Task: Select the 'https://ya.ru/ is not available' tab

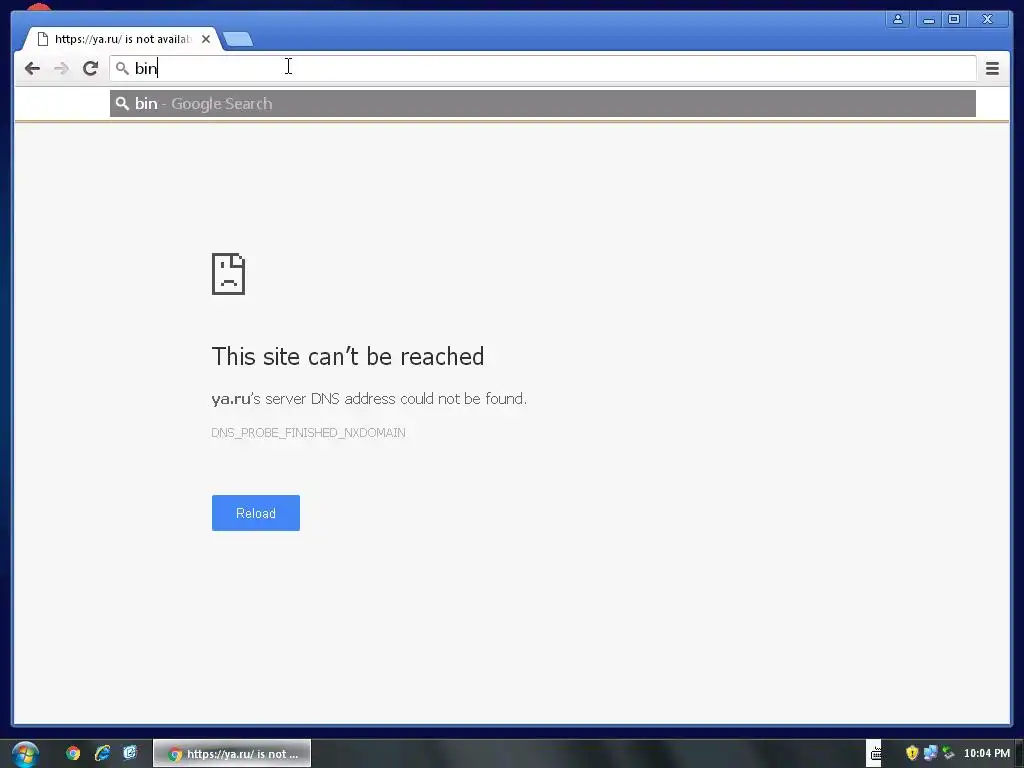Action: 123,39
